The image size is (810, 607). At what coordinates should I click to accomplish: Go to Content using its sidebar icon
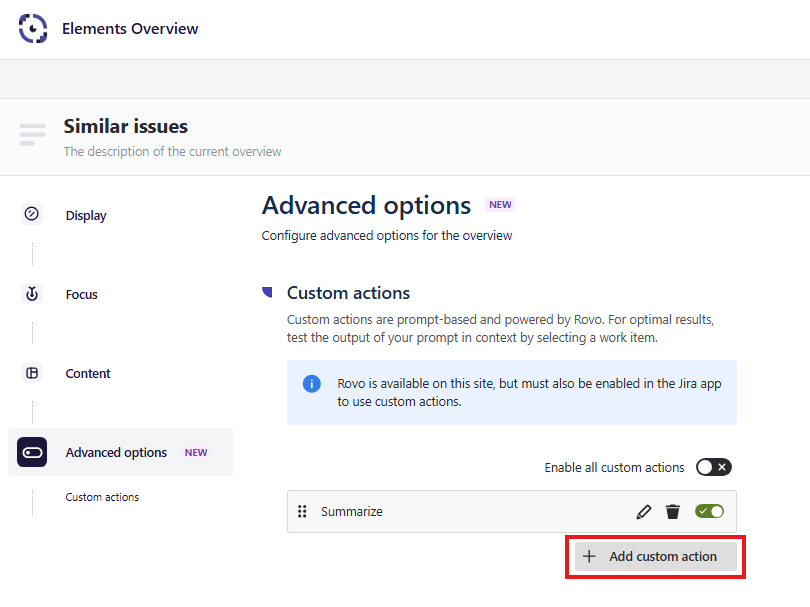pyautogui.click(x=32, y=373)
